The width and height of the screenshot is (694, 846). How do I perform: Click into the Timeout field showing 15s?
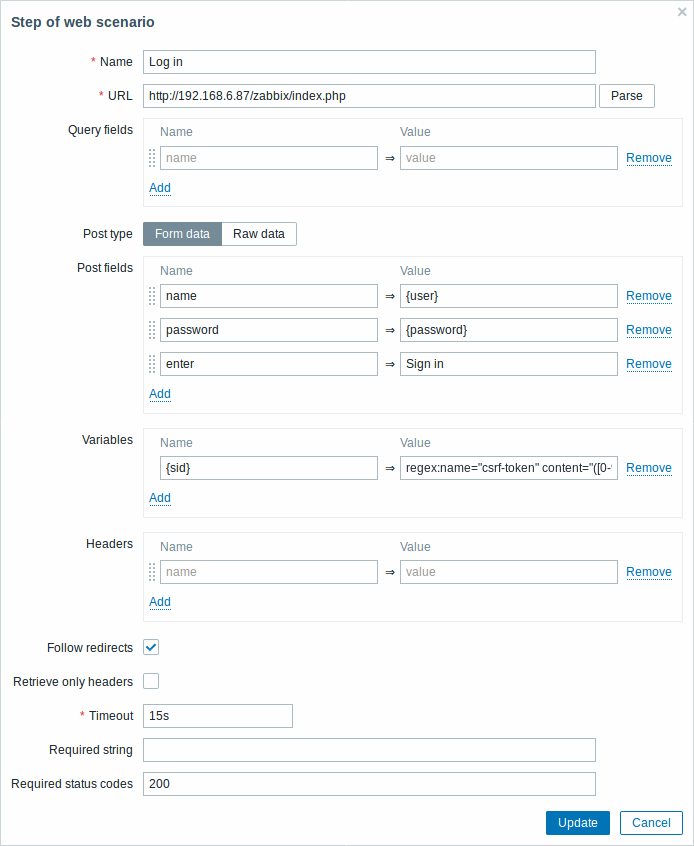tap(218, 716)
